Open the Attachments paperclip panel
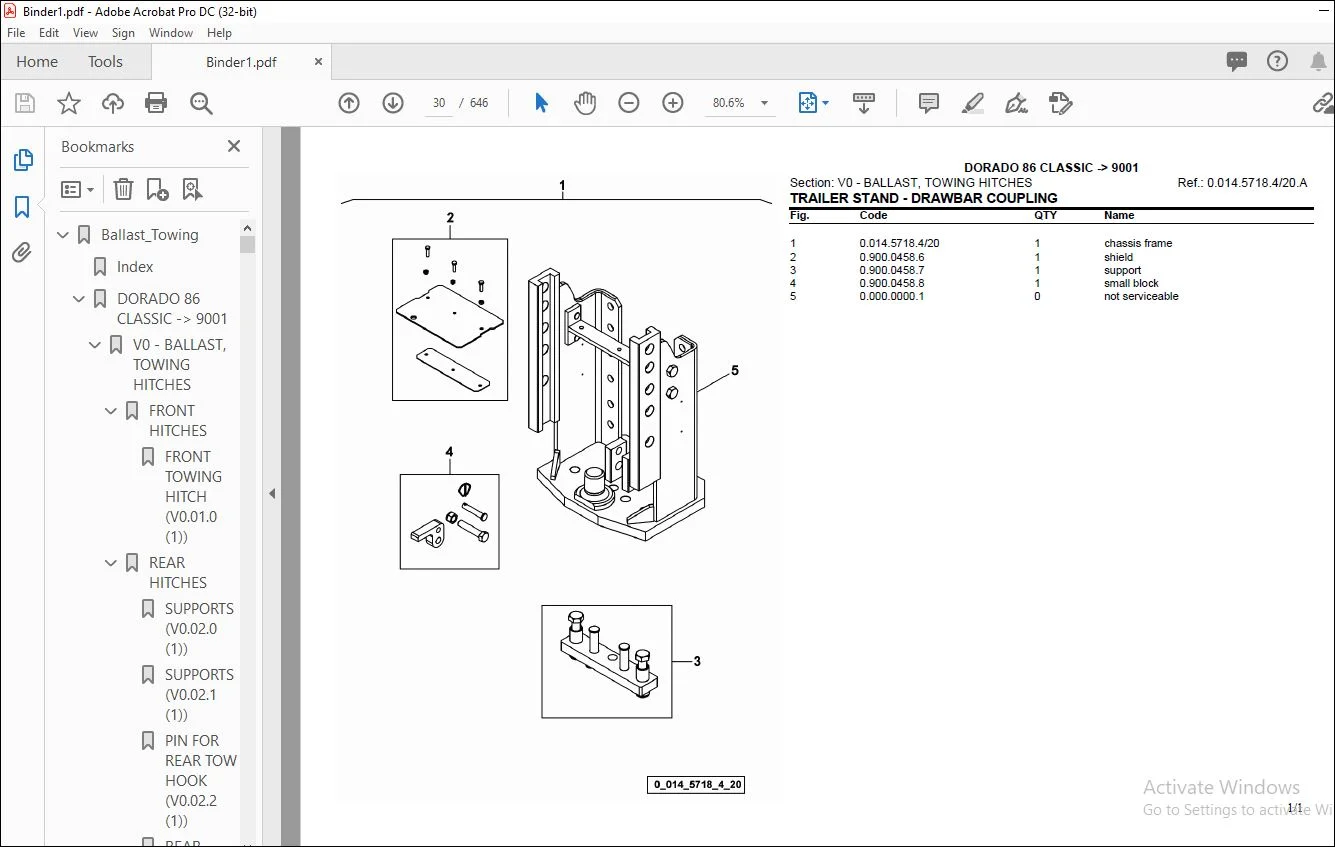Screen dimensions: 1335x847 (22, 253)
